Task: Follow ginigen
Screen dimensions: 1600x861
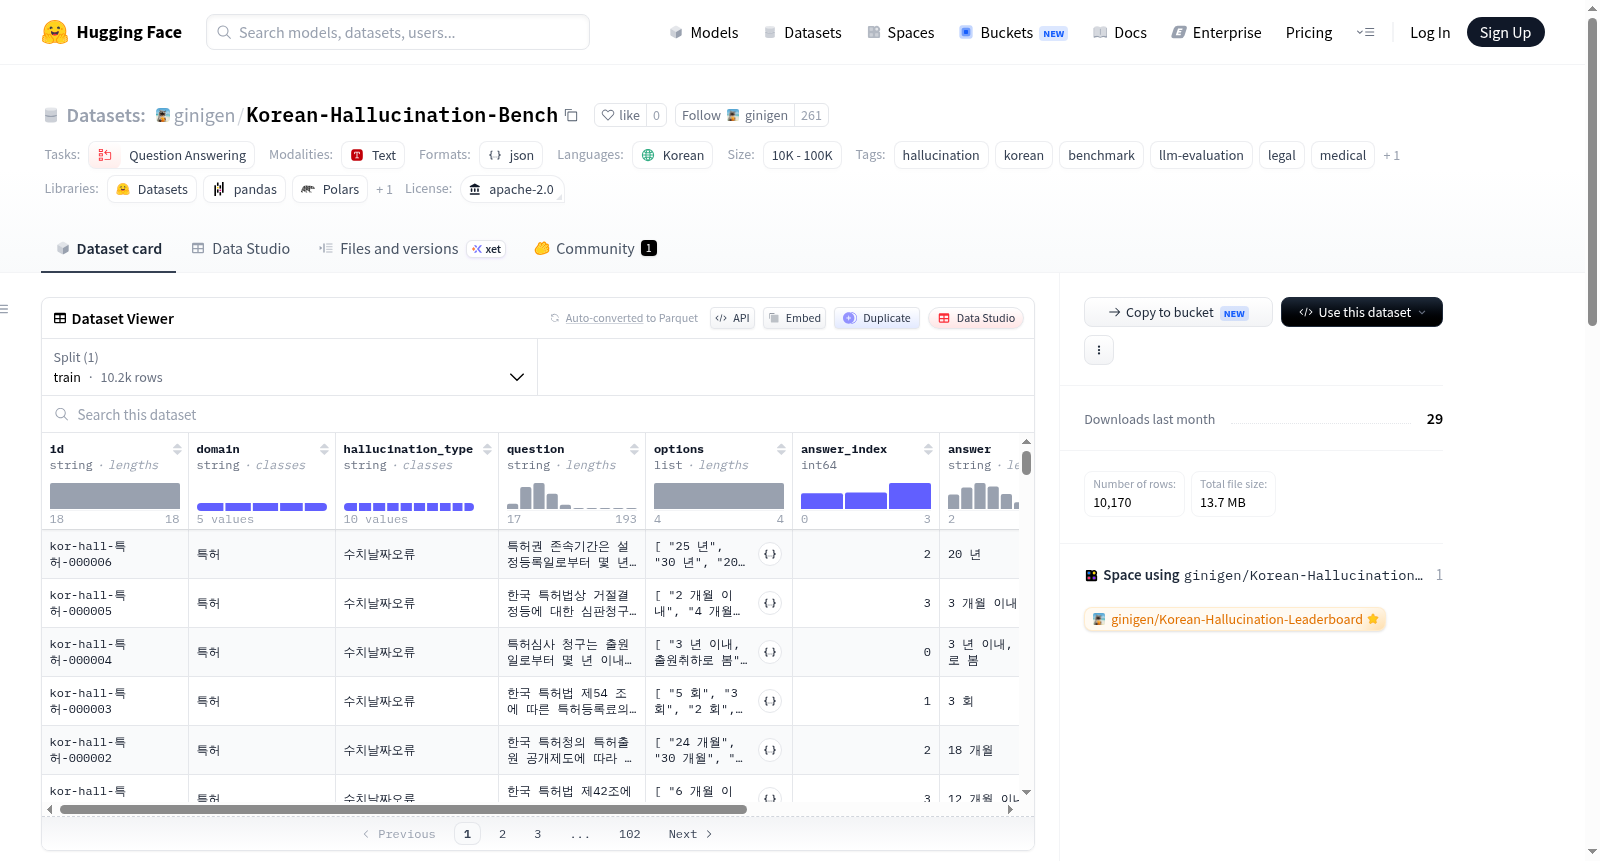Action: tap(735, 115)
